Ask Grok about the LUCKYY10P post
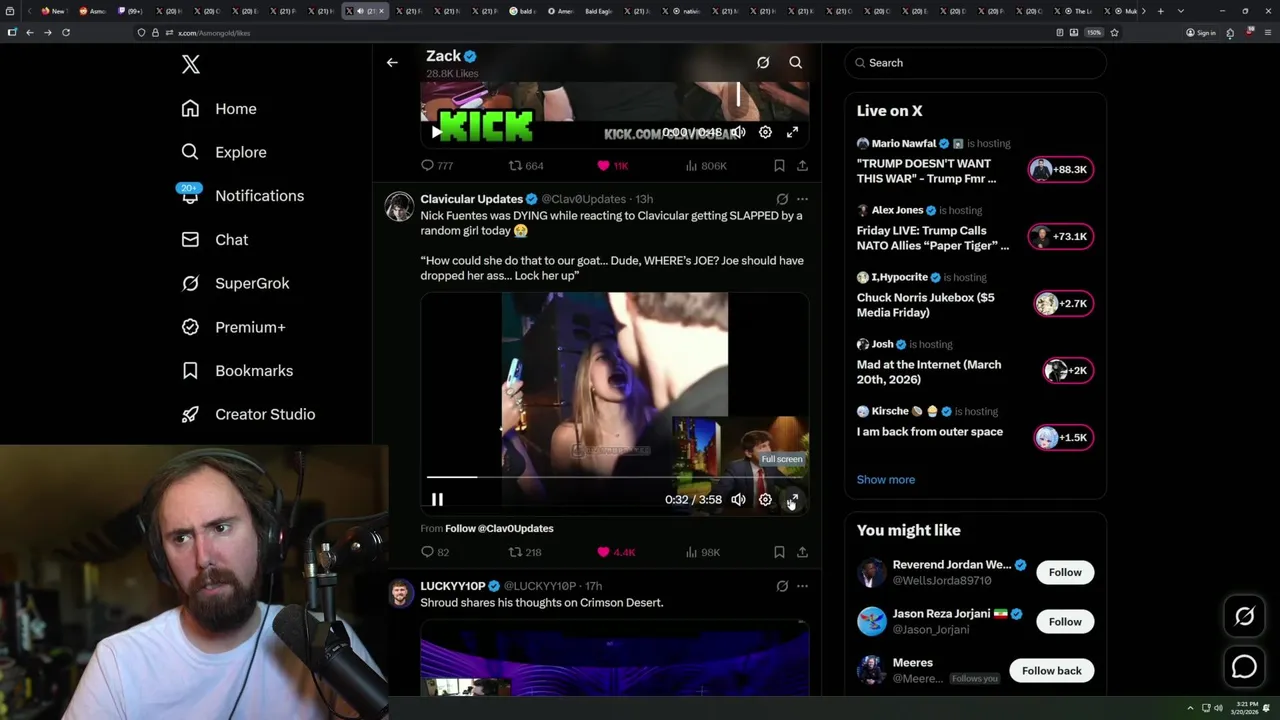This screenshot has height=720, width=1280. click(782, 586)
